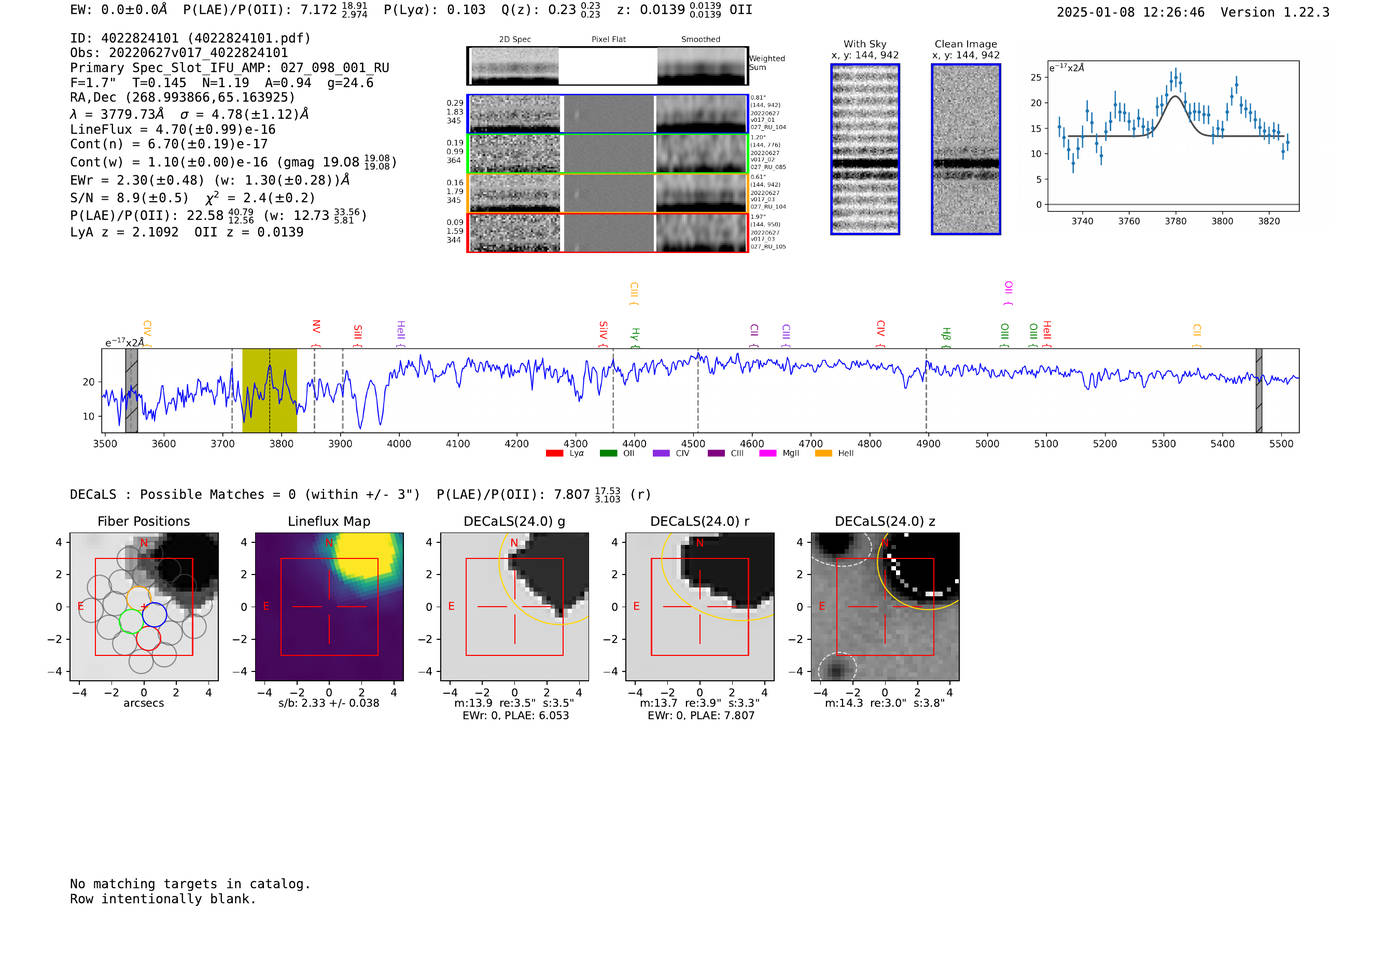The height and width of the screenshot is (953, 1400).
Task: Open the DECaLS(24.0) z image
Action: click(885, 606)
